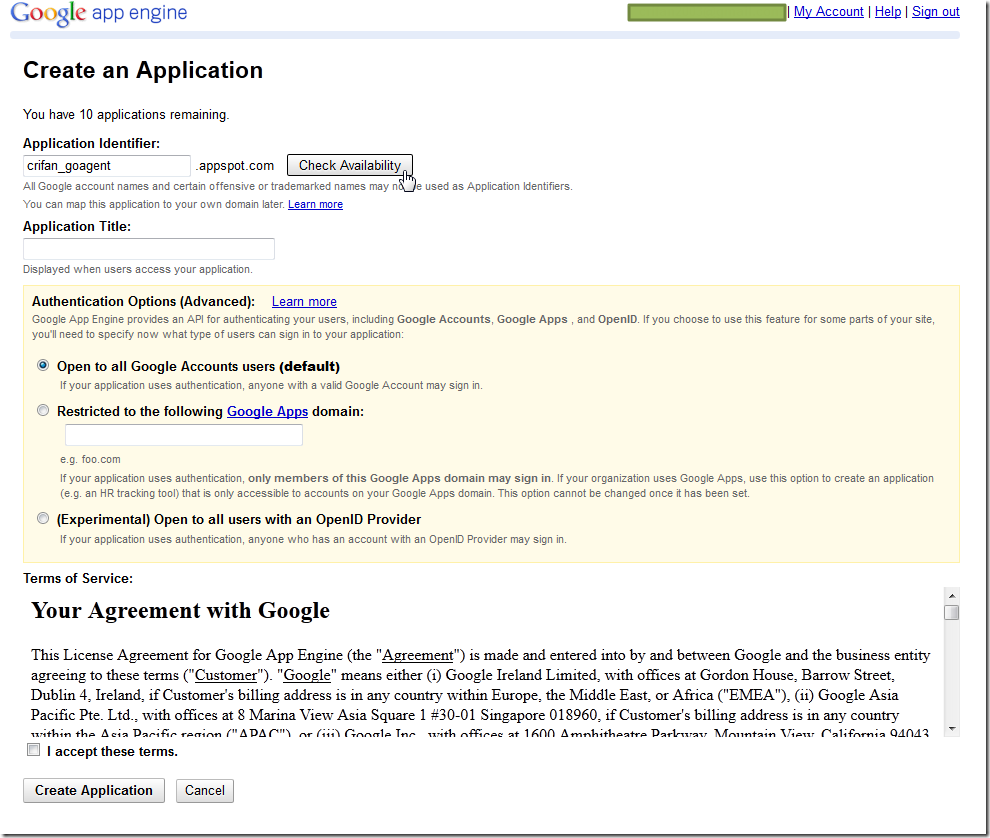This screenshot has width=990, height=838.
Task: Click the Create Application button
Action: pos(94,790)
